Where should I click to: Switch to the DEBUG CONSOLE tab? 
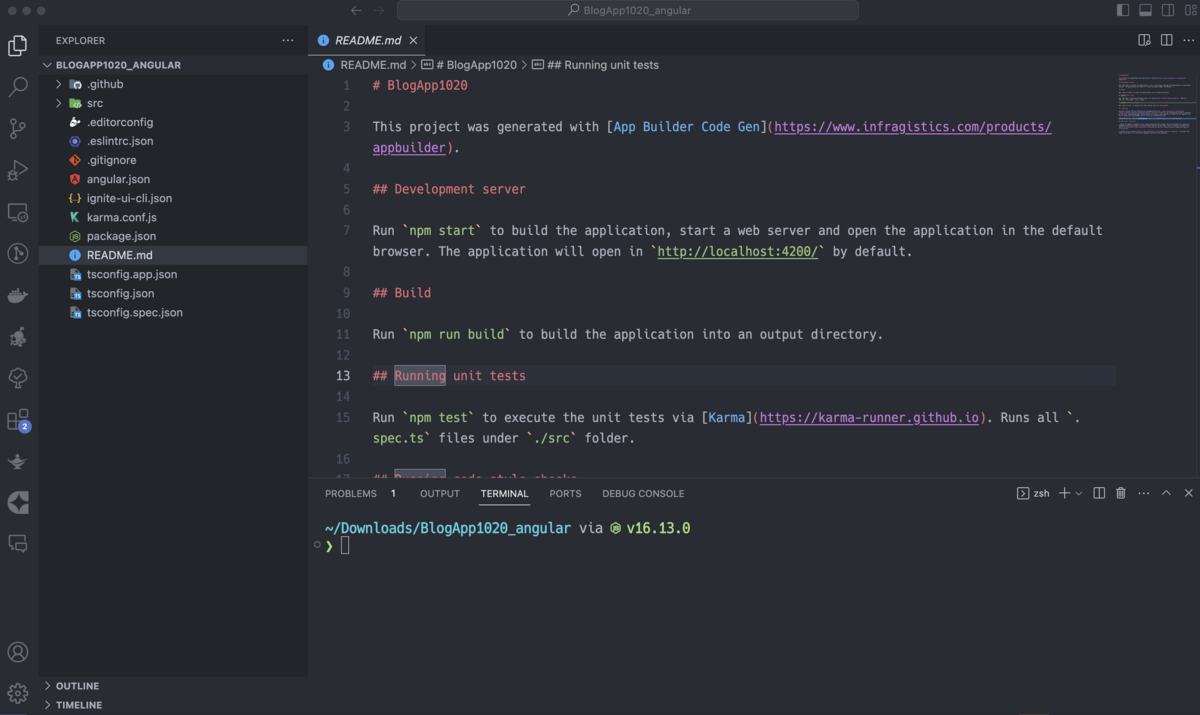[x=643, y=494]
